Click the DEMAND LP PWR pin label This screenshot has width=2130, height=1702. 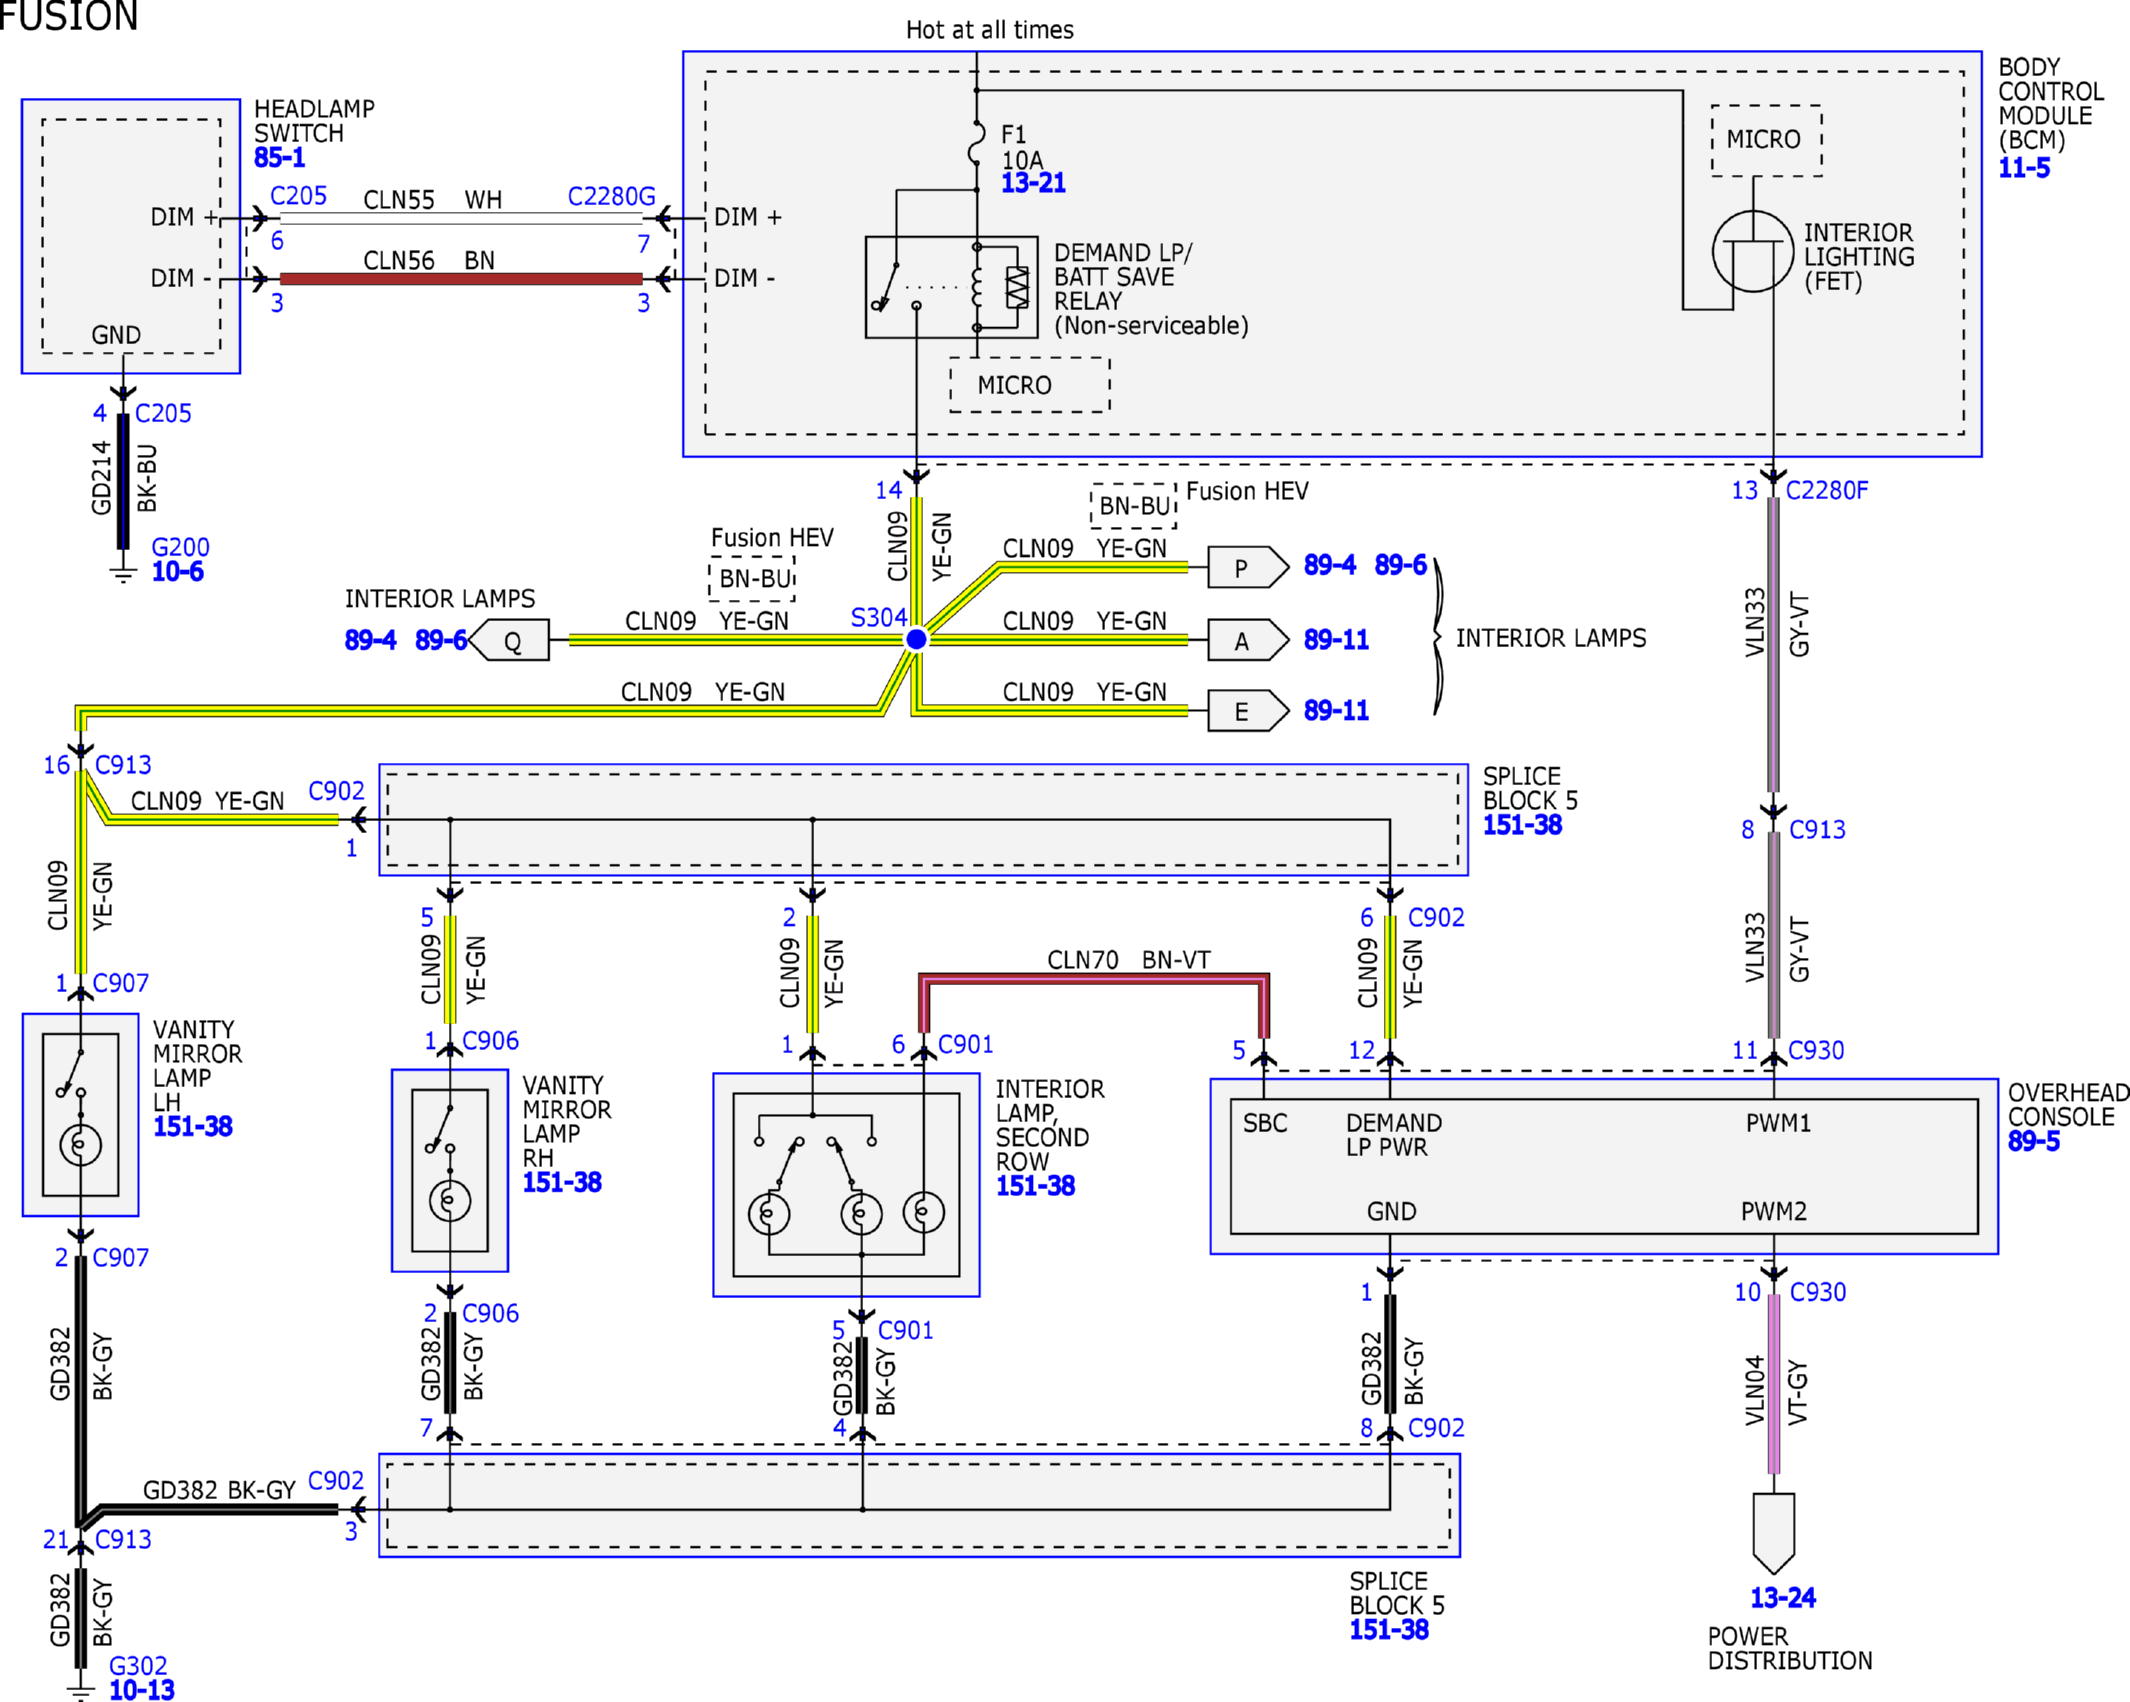click(x=1394, y=1135)
